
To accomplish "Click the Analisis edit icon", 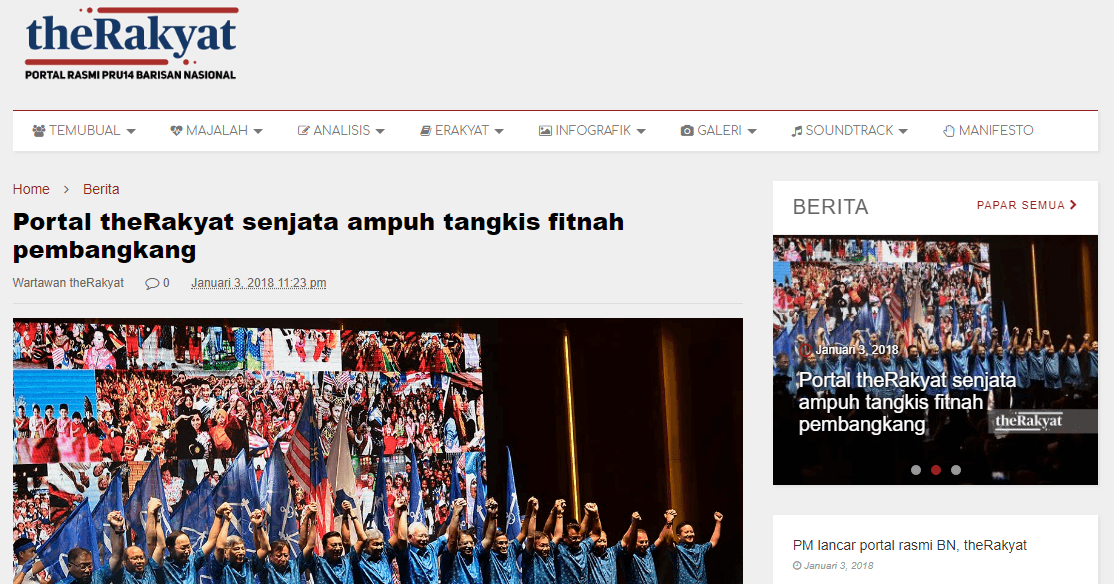I will (x=304, y=131).
